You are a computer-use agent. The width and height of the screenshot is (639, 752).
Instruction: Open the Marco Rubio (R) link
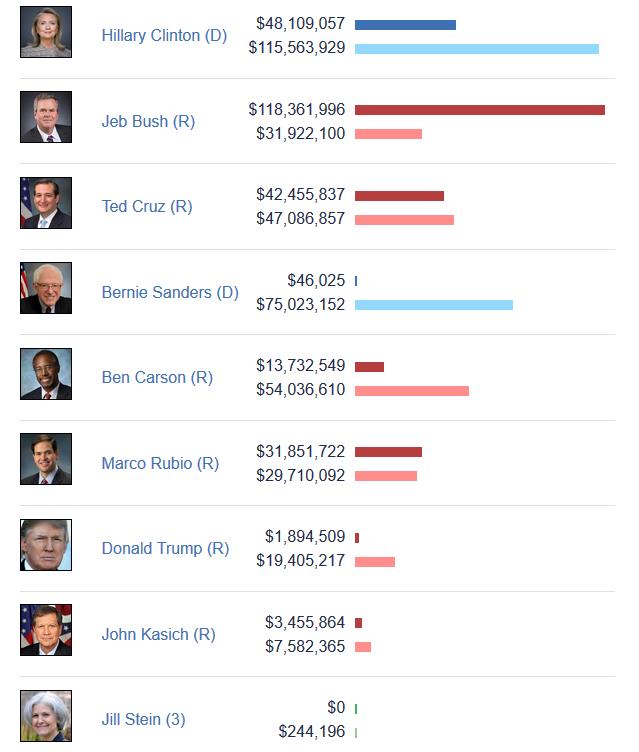pyautogui.click(x=160, y=464)
